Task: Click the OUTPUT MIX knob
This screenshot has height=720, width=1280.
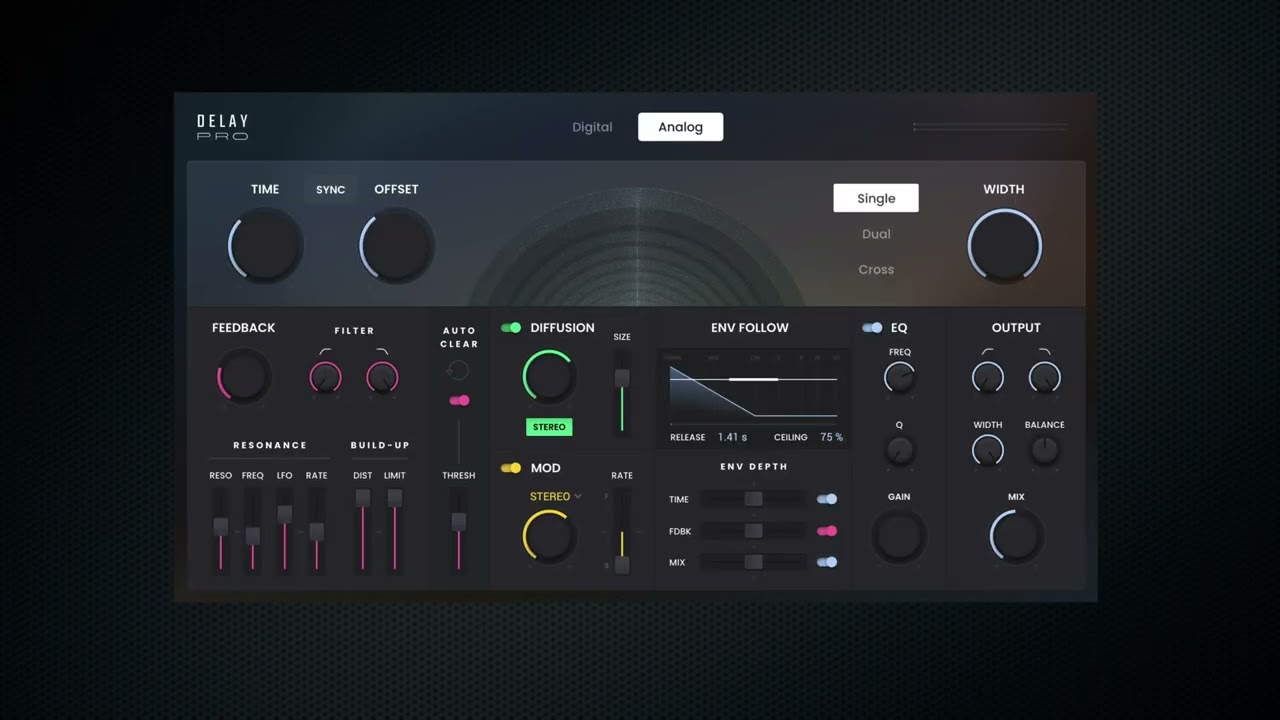Action: click(x=1017, y=536)
